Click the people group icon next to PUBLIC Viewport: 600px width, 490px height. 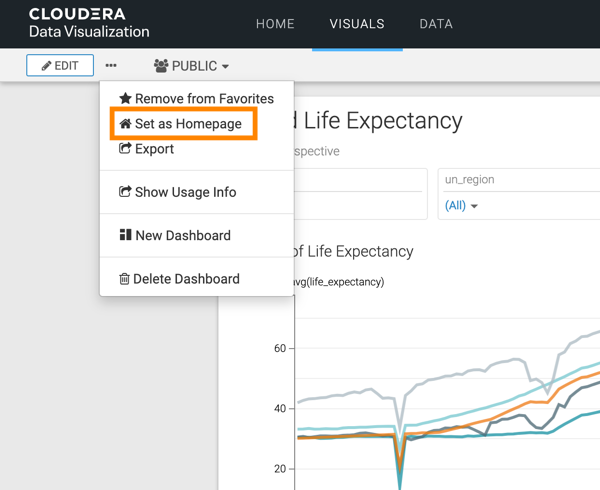[x=161, y=66]
